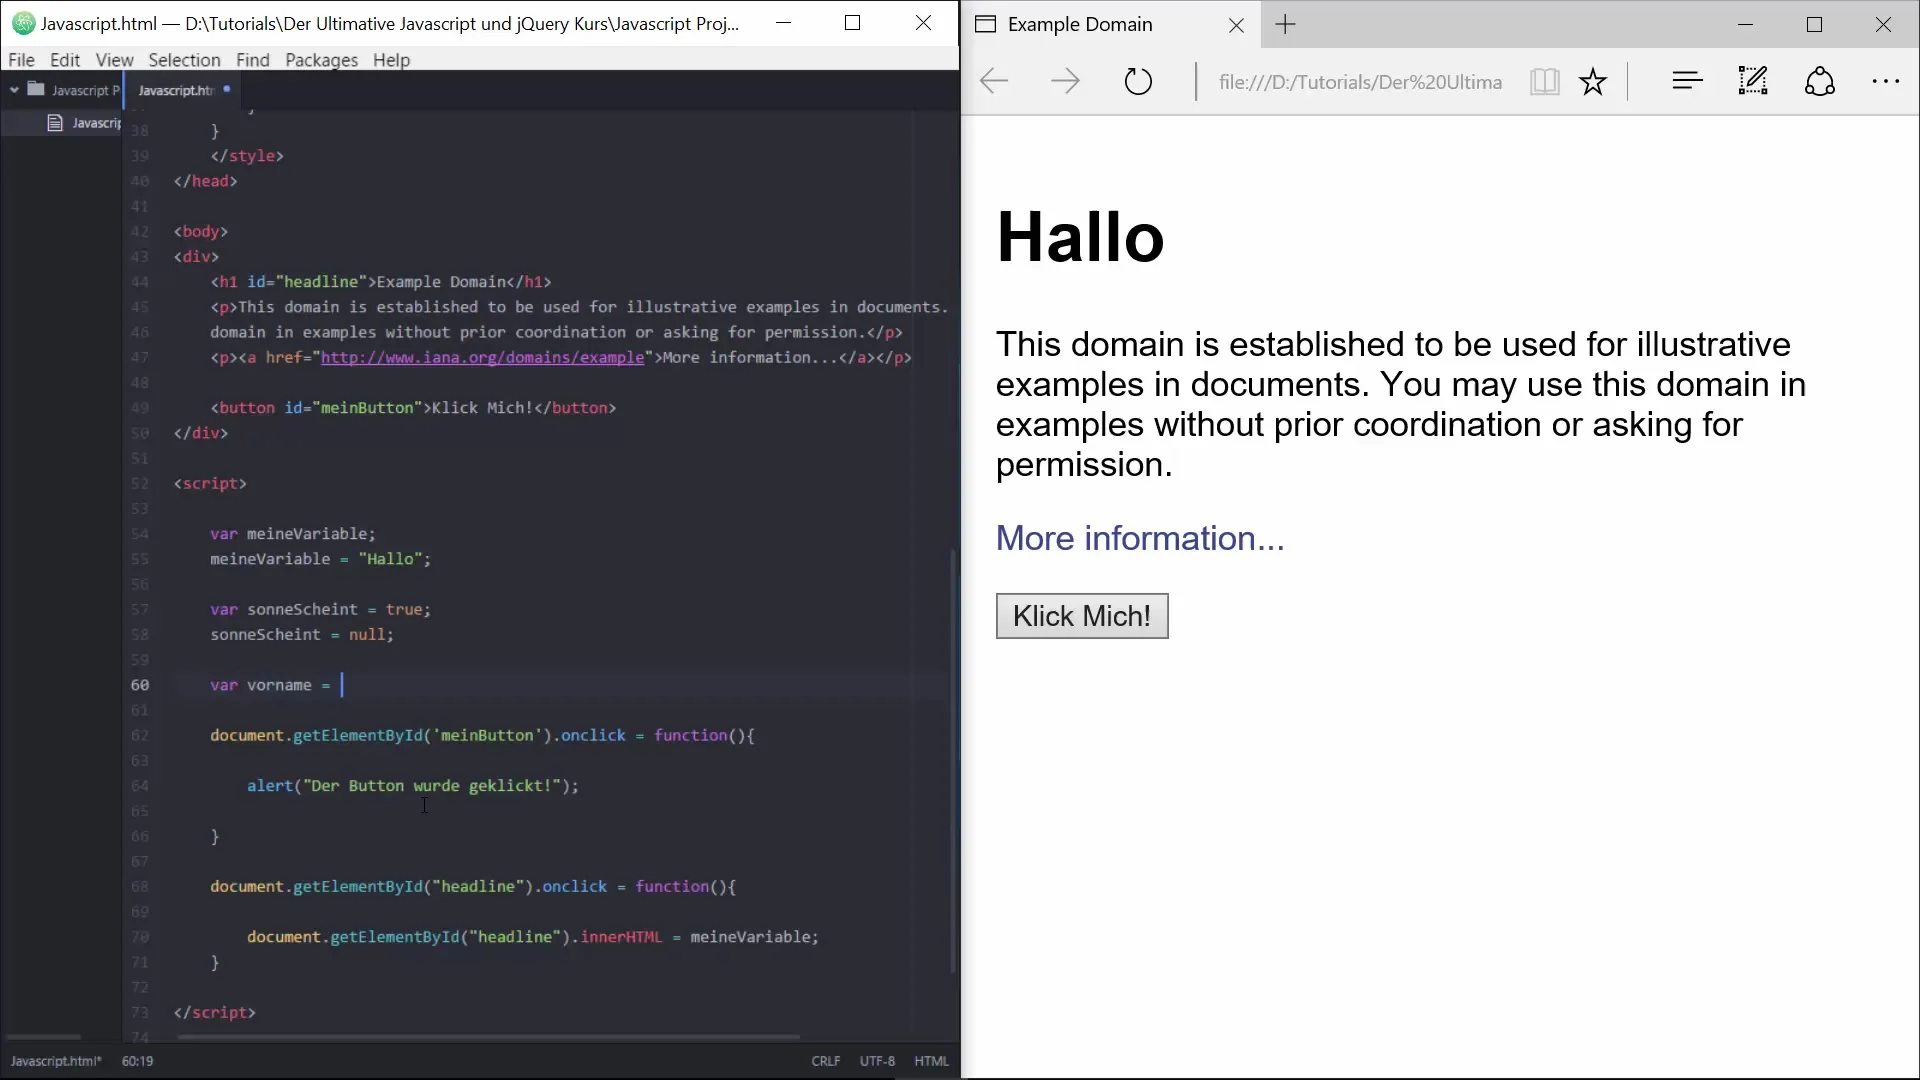Click the browser tab page icon
The width and height of the screenshot is (1920, 1080).
(x=985, y=24)
